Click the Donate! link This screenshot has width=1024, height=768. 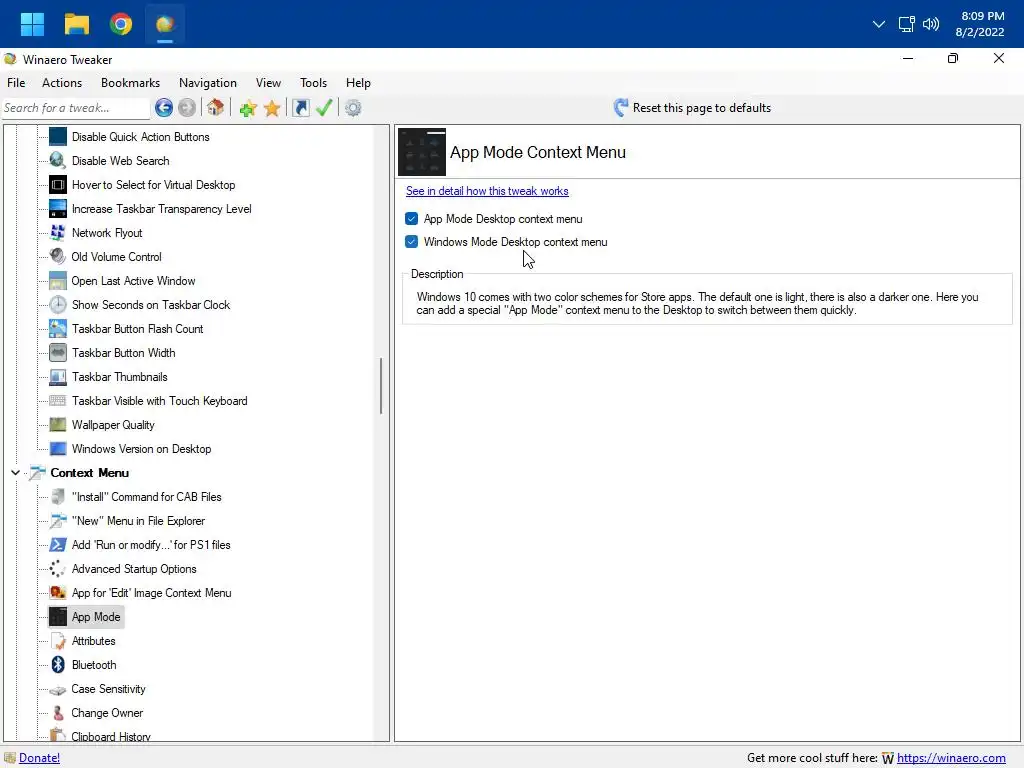(39, 758)
